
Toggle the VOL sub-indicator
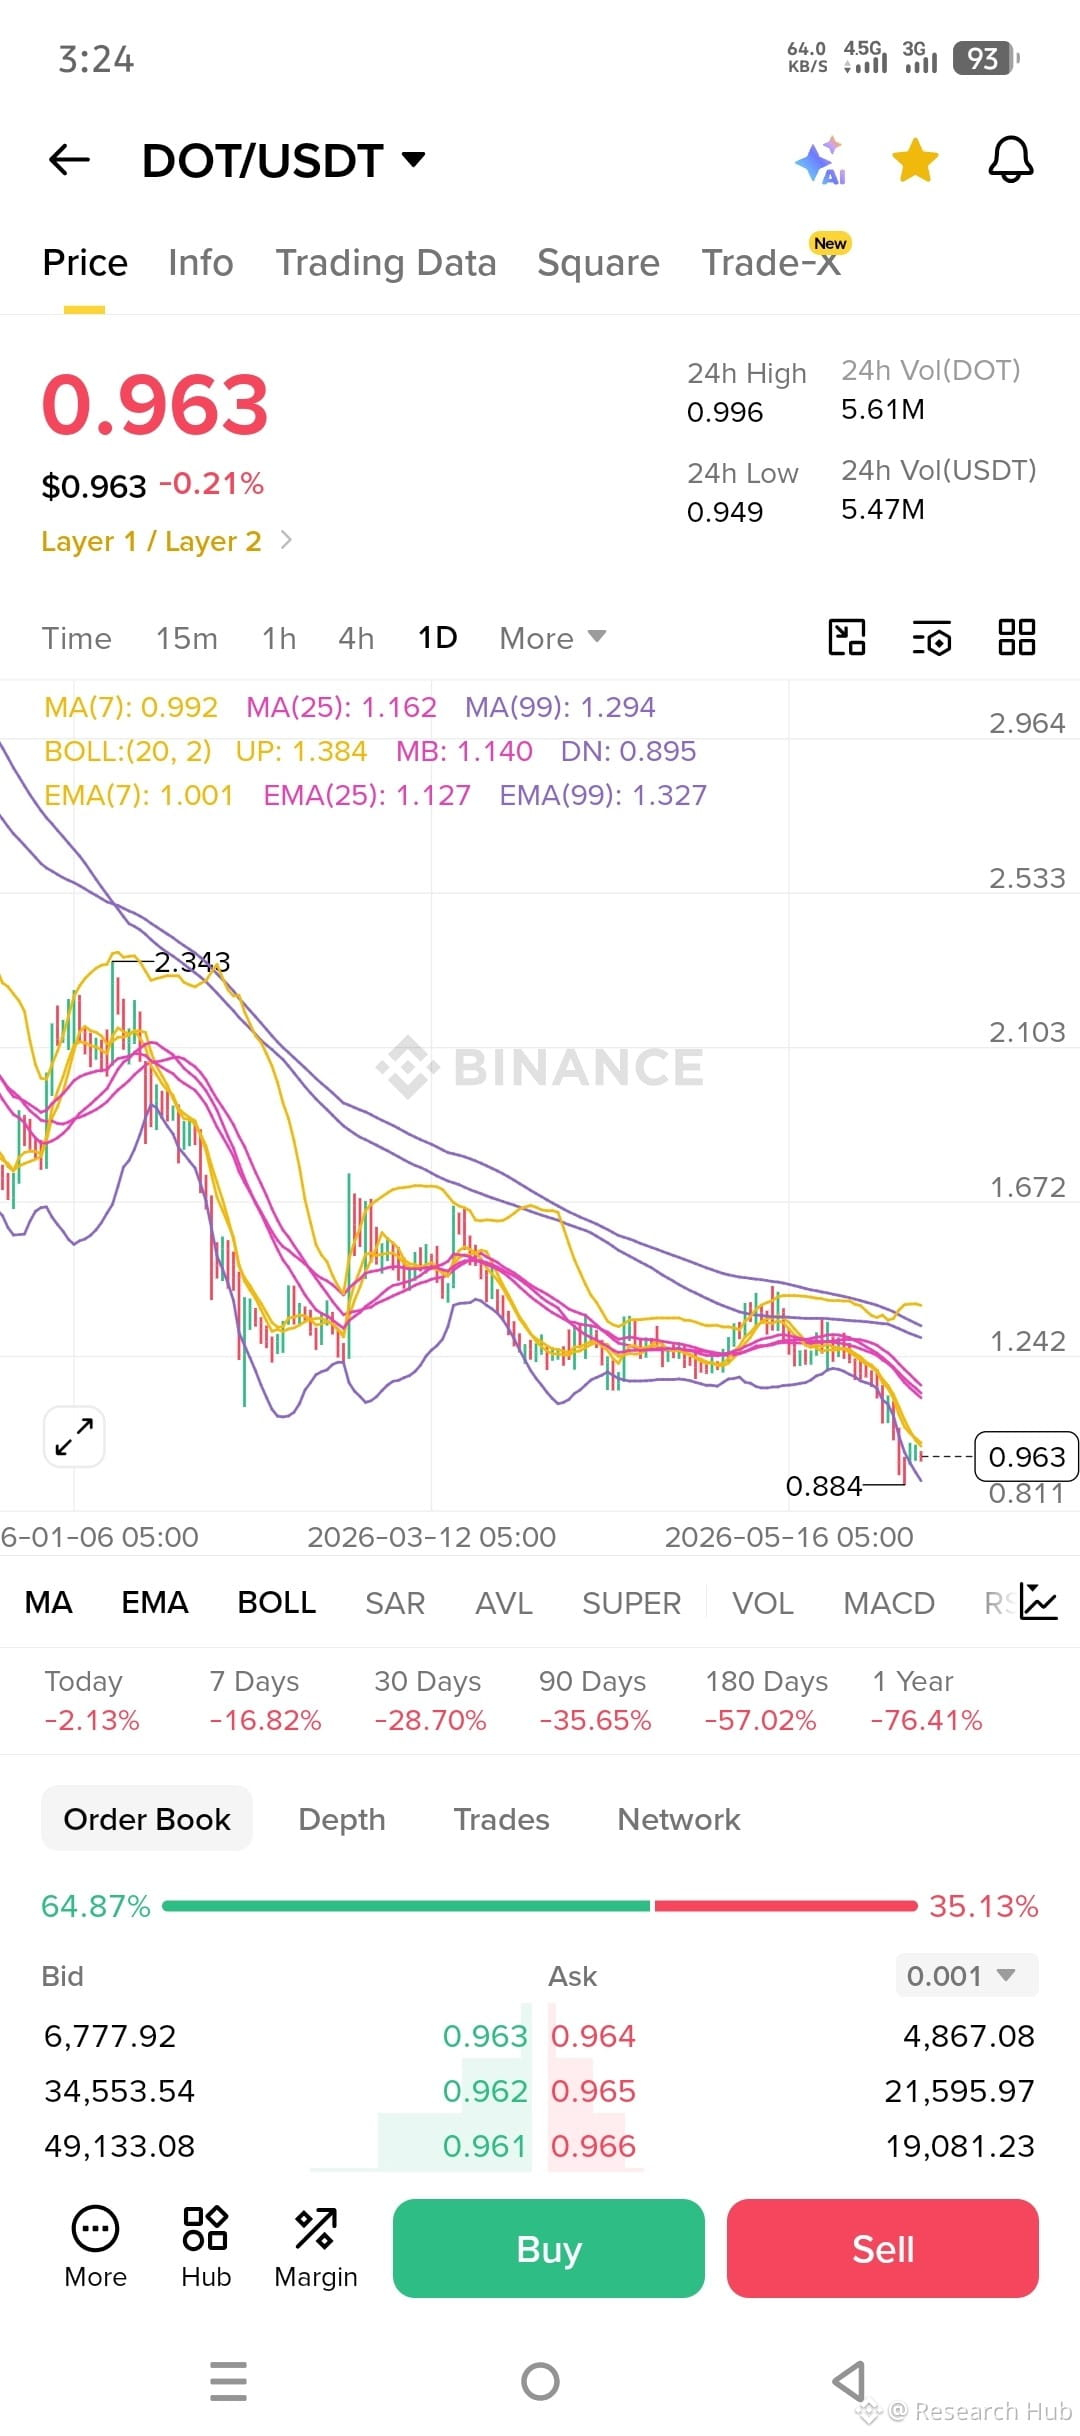point(763,1603)
